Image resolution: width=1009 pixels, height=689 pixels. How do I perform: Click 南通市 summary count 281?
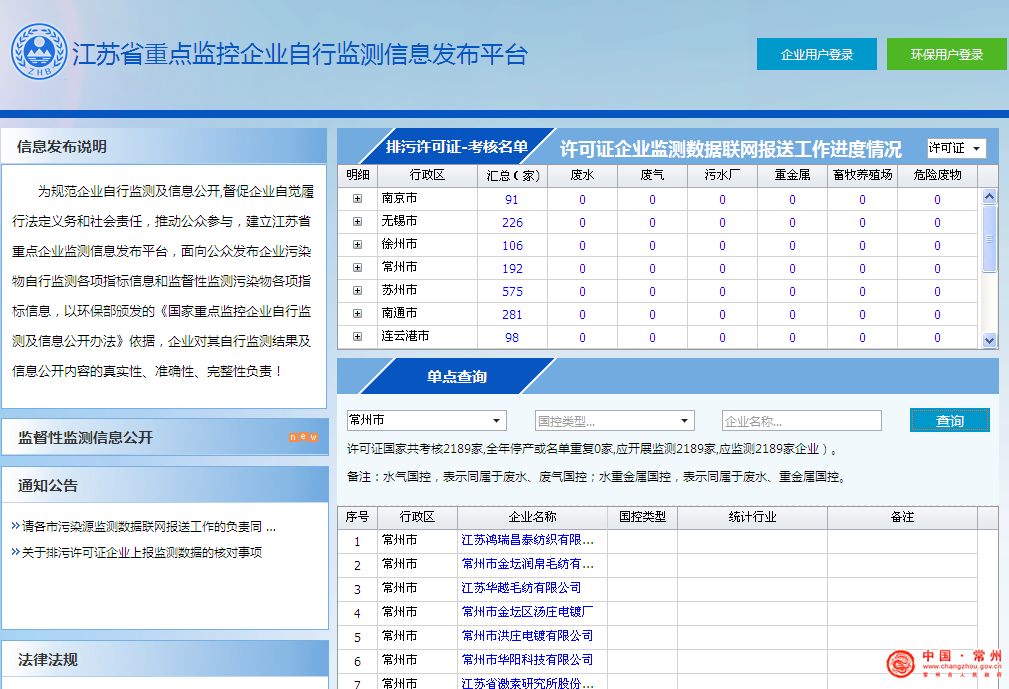512,315
